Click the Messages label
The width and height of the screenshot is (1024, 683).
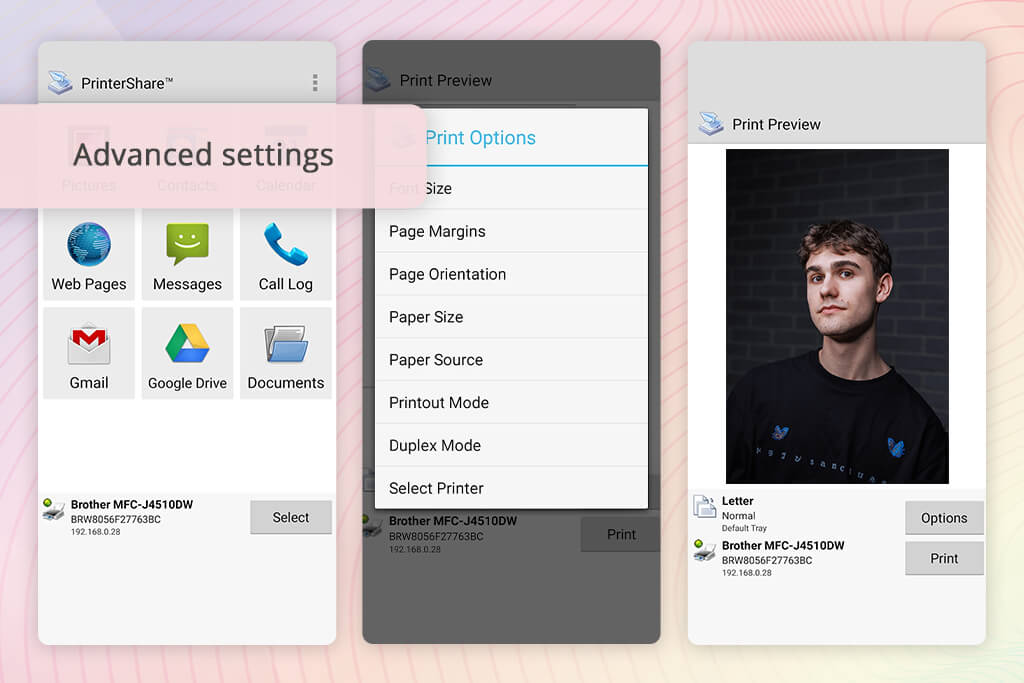(x=187, y=284)
